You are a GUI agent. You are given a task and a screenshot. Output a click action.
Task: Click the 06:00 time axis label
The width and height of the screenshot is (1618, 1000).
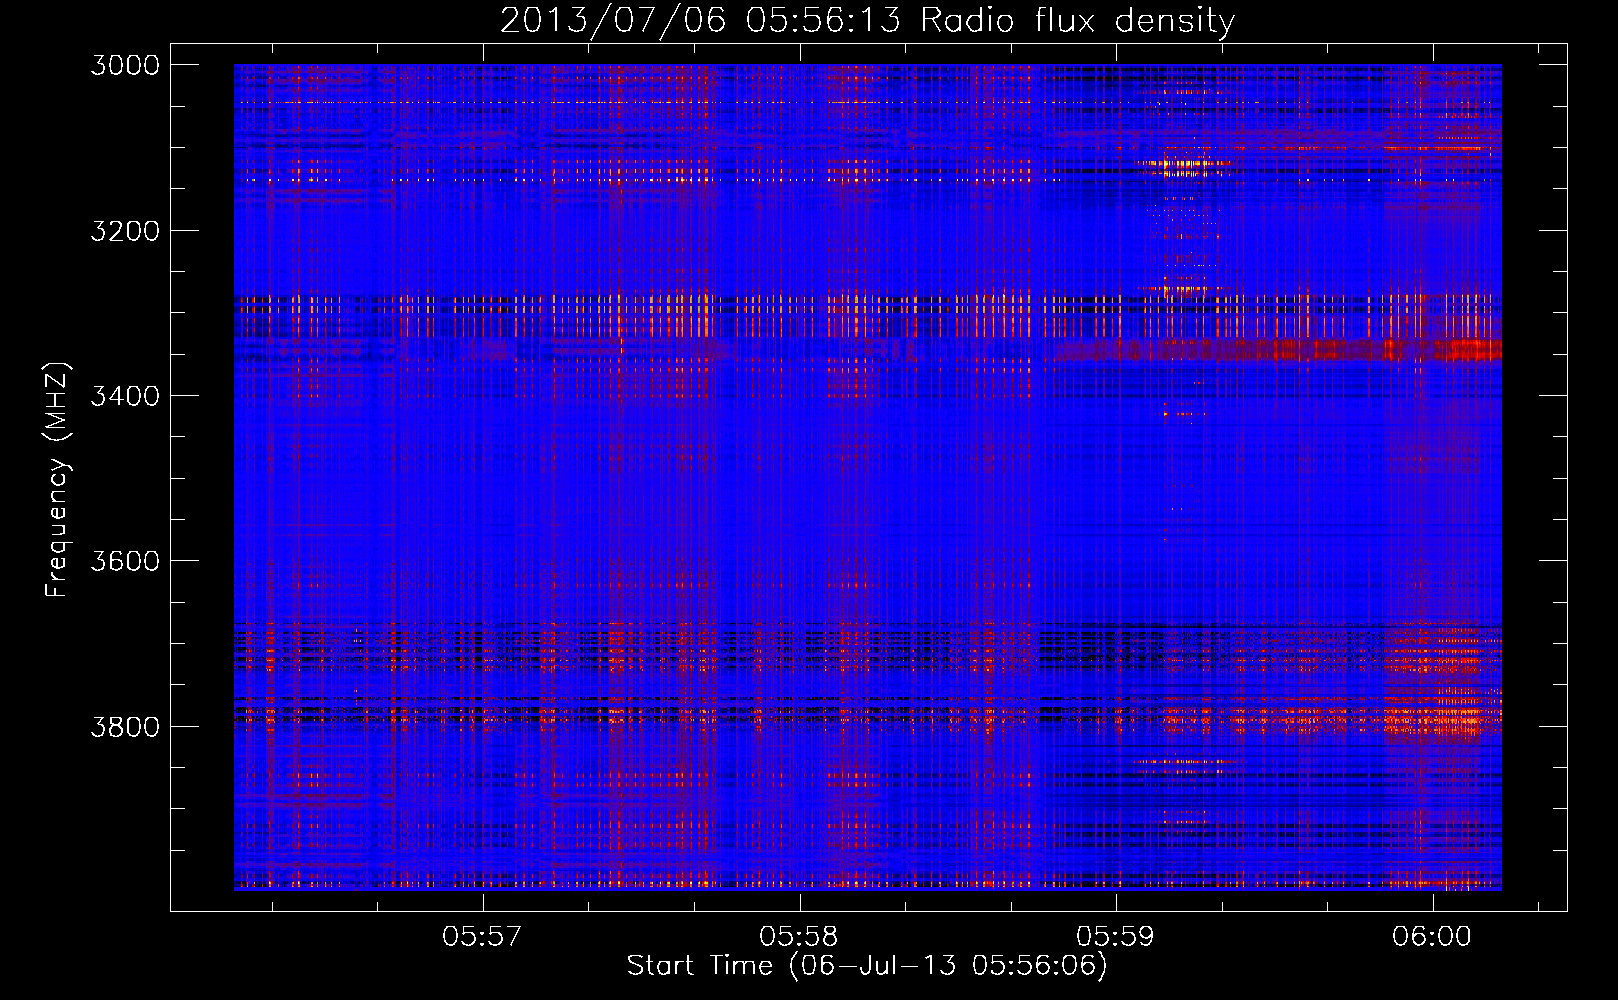1432,936
